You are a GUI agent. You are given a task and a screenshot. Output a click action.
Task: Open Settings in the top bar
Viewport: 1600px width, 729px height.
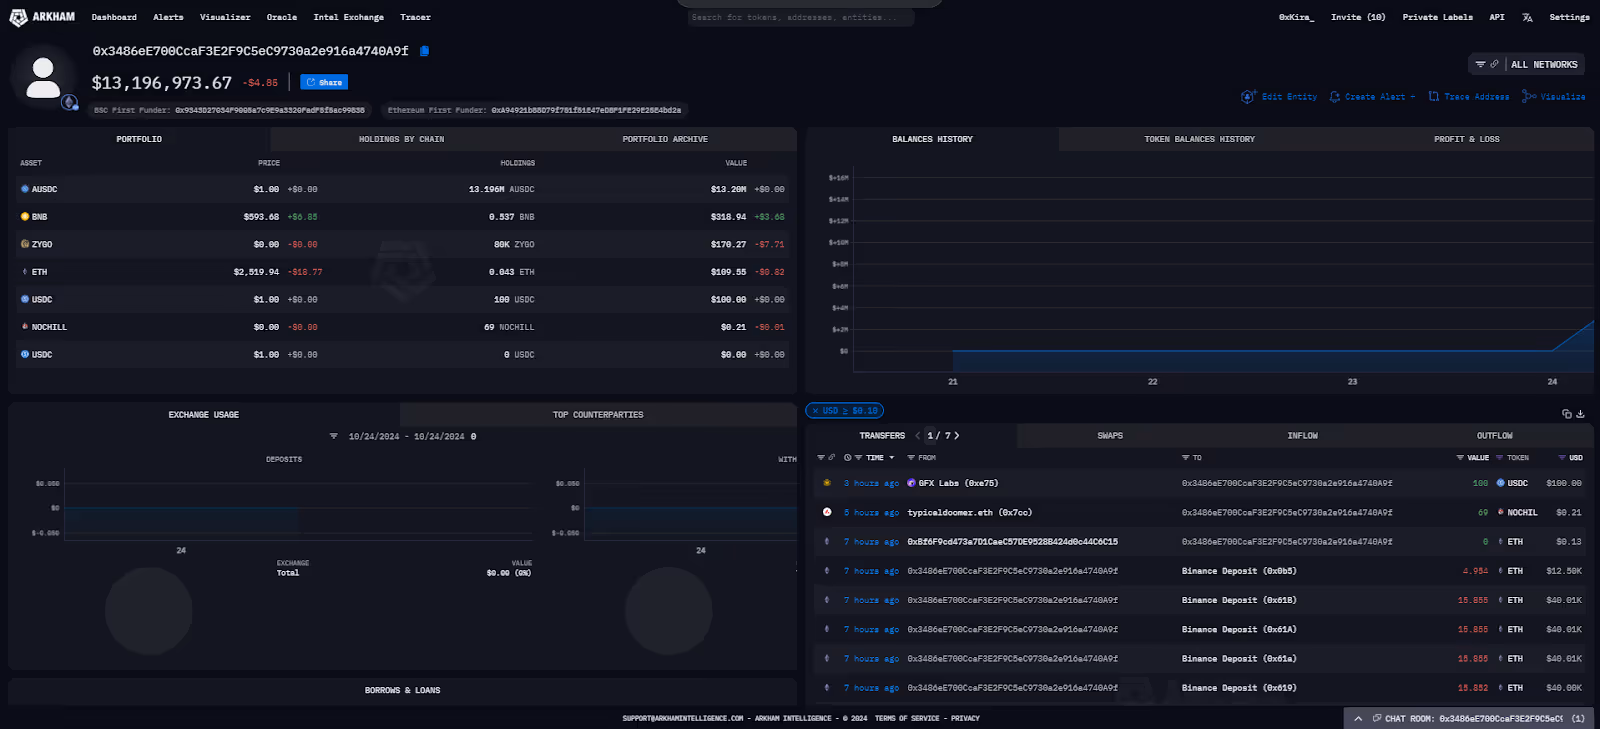click(x=1569, y=17)
